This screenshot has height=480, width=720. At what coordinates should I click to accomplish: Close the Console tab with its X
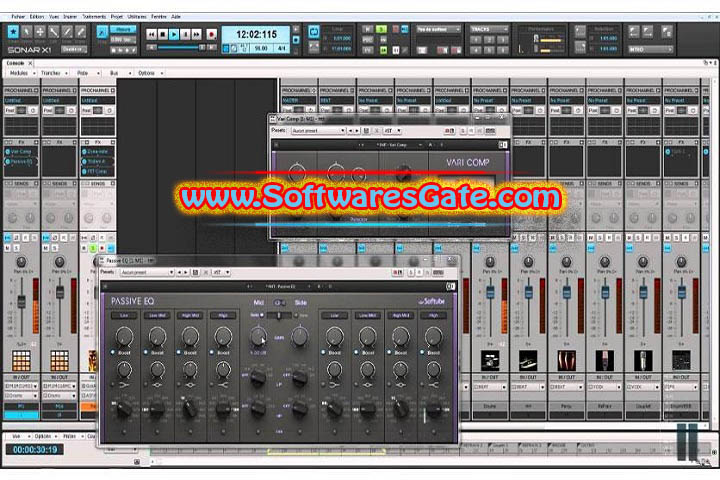pyautogui.click(x=30, y=63)
